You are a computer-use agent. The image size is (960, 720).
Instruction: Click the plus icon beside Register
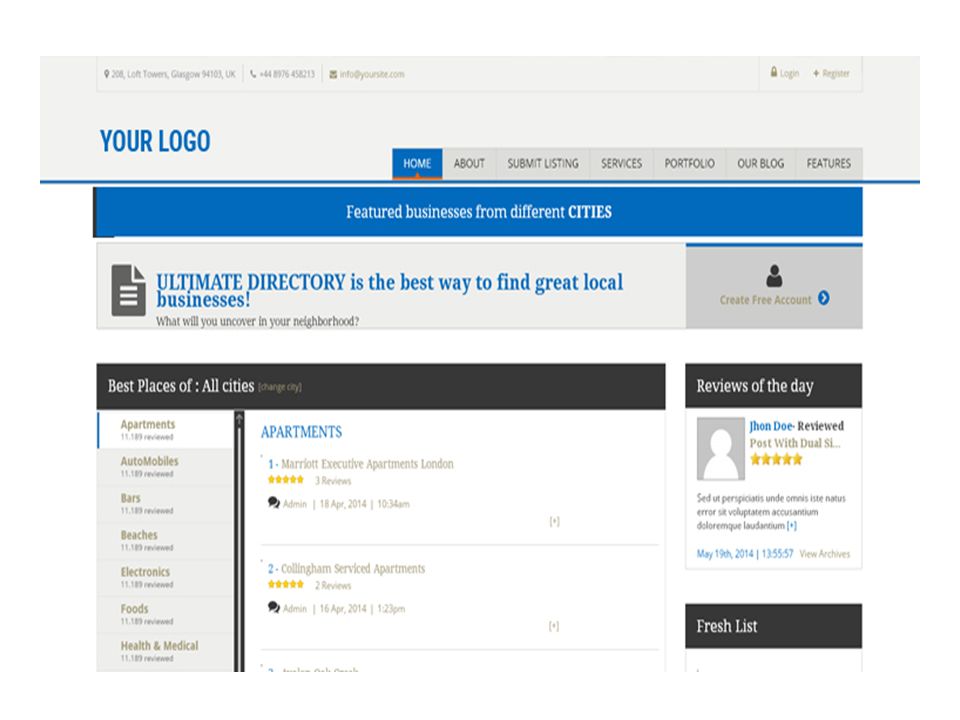point(816,73)
